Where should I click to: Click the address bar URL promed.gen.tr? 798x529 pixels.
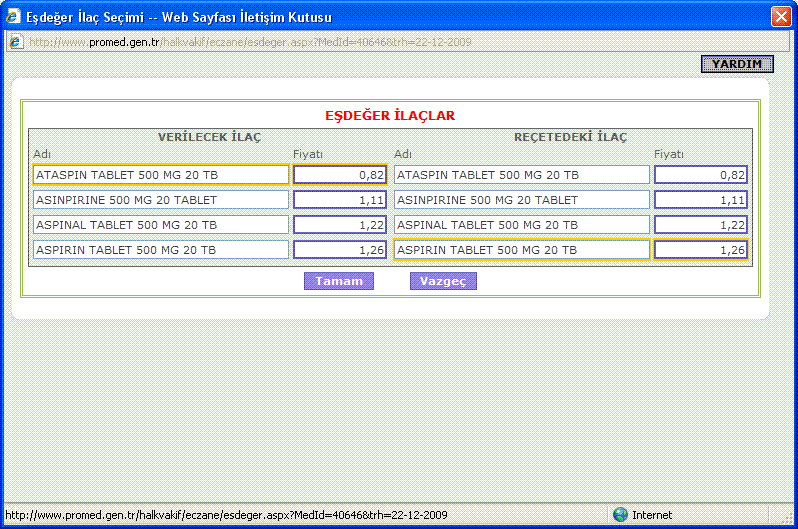point(250,42)
